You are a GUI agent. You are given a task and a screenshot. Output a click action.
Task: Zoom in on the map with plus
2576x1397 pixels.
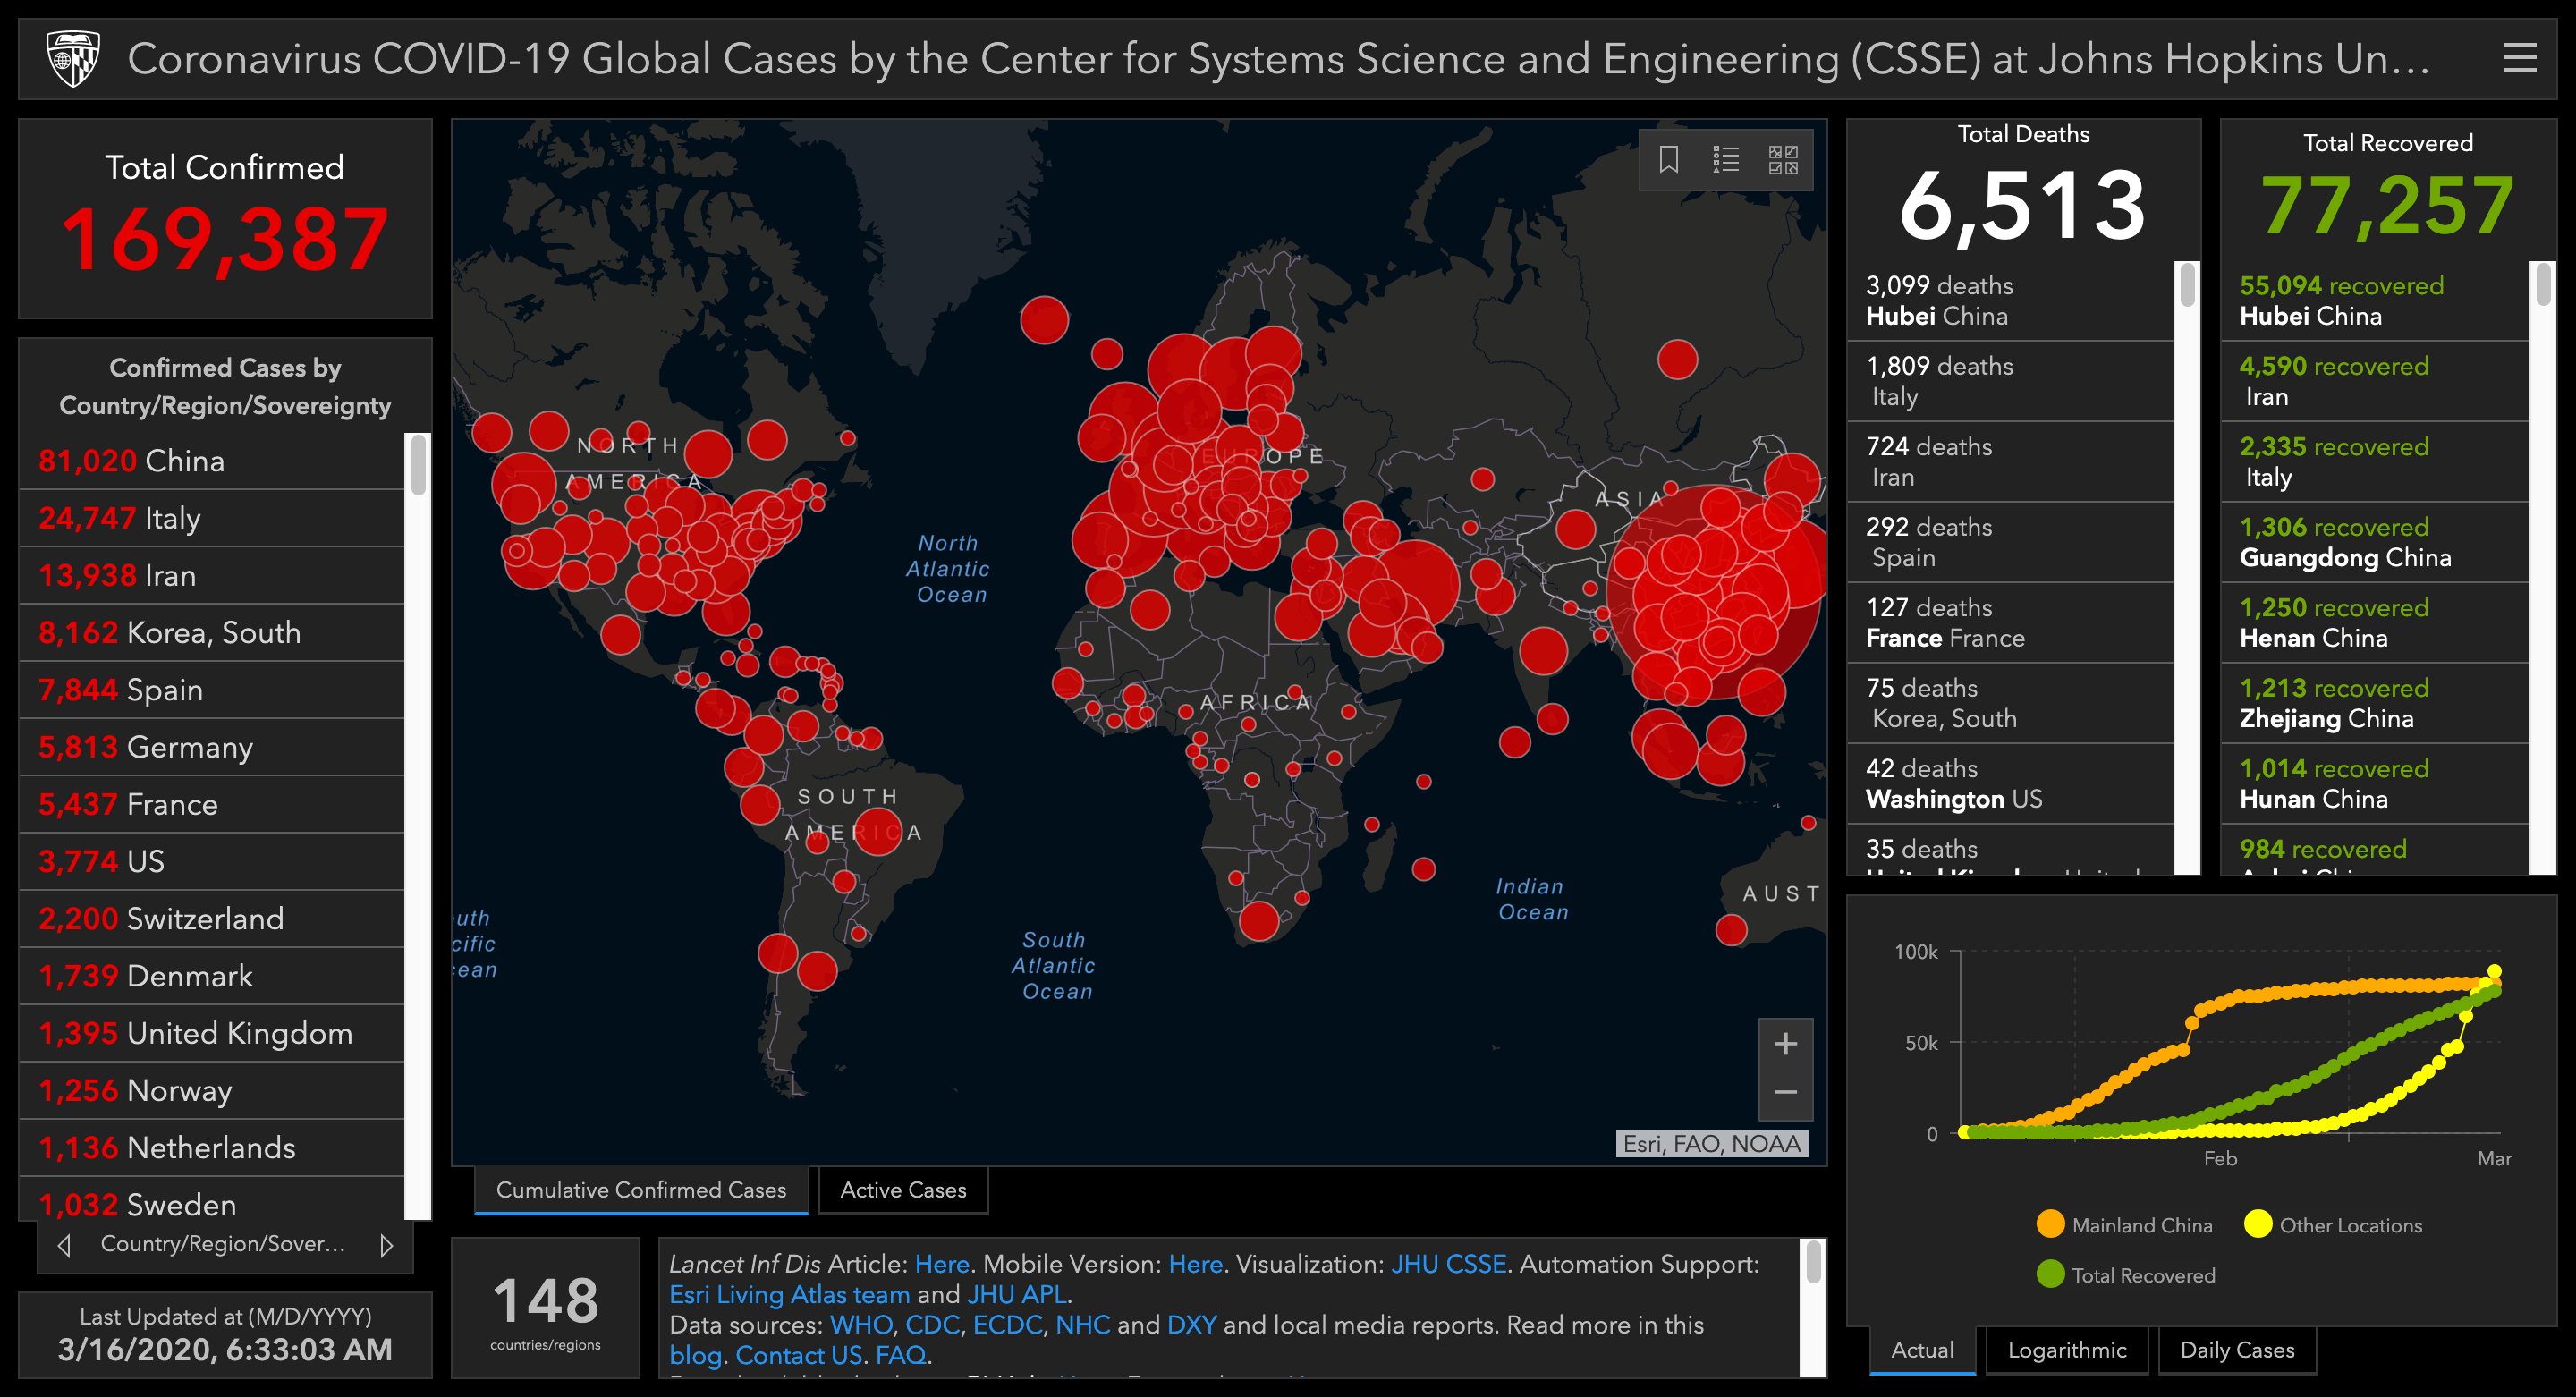tap(1785, 1044)
